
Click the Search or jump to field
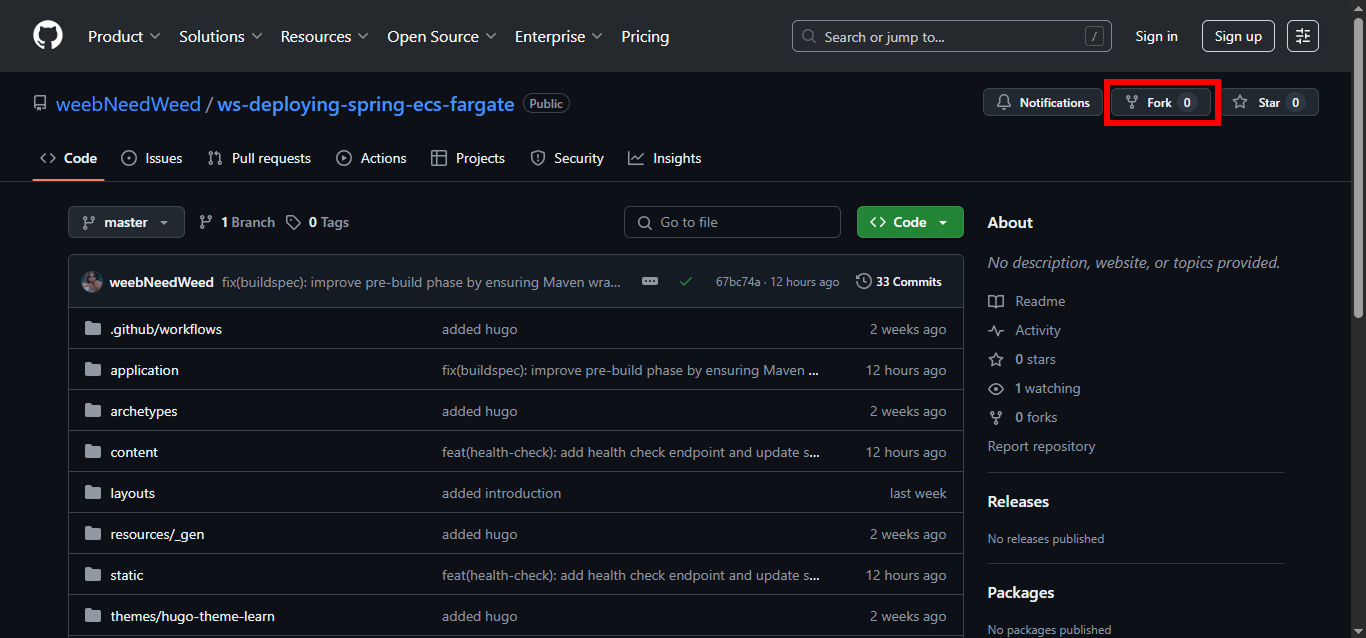(x=954, y=36)
